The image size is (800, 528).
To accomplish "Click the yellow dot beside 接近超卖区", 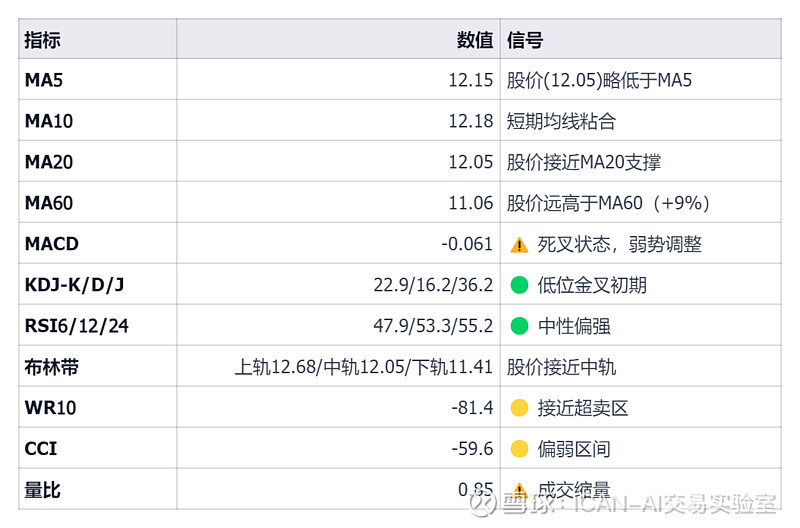I will pyautogui.click(x=518, y=408).
